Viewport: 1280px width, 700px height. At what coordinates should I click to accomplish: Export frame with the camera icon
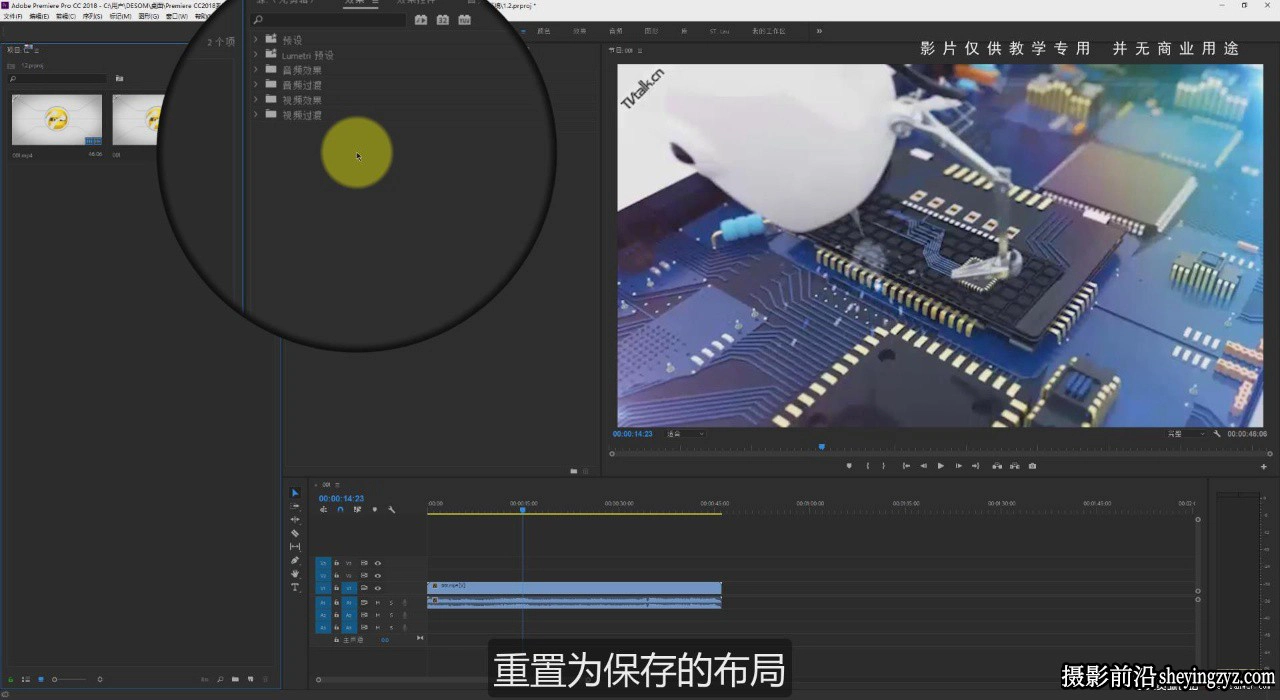click(1032, 466)
